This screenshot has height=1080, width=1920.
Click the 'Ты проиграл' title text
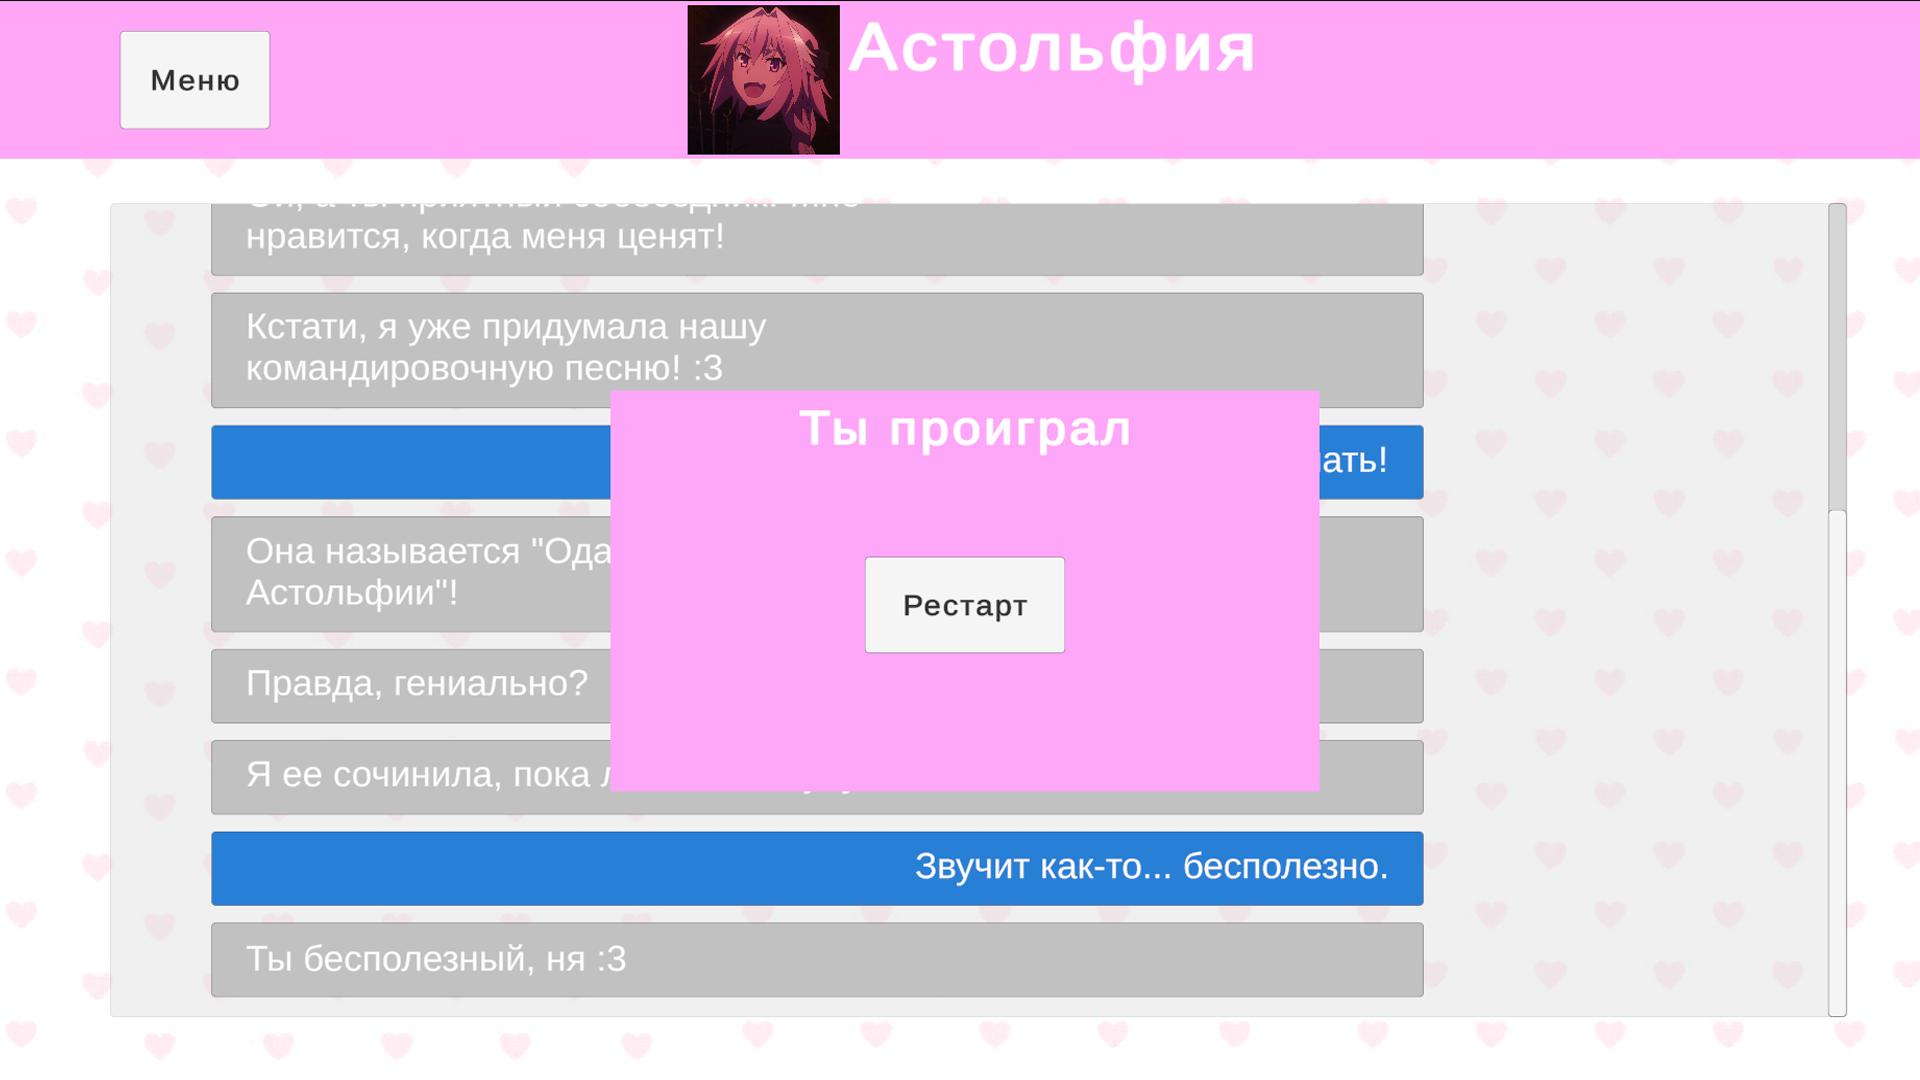point(965,428)
